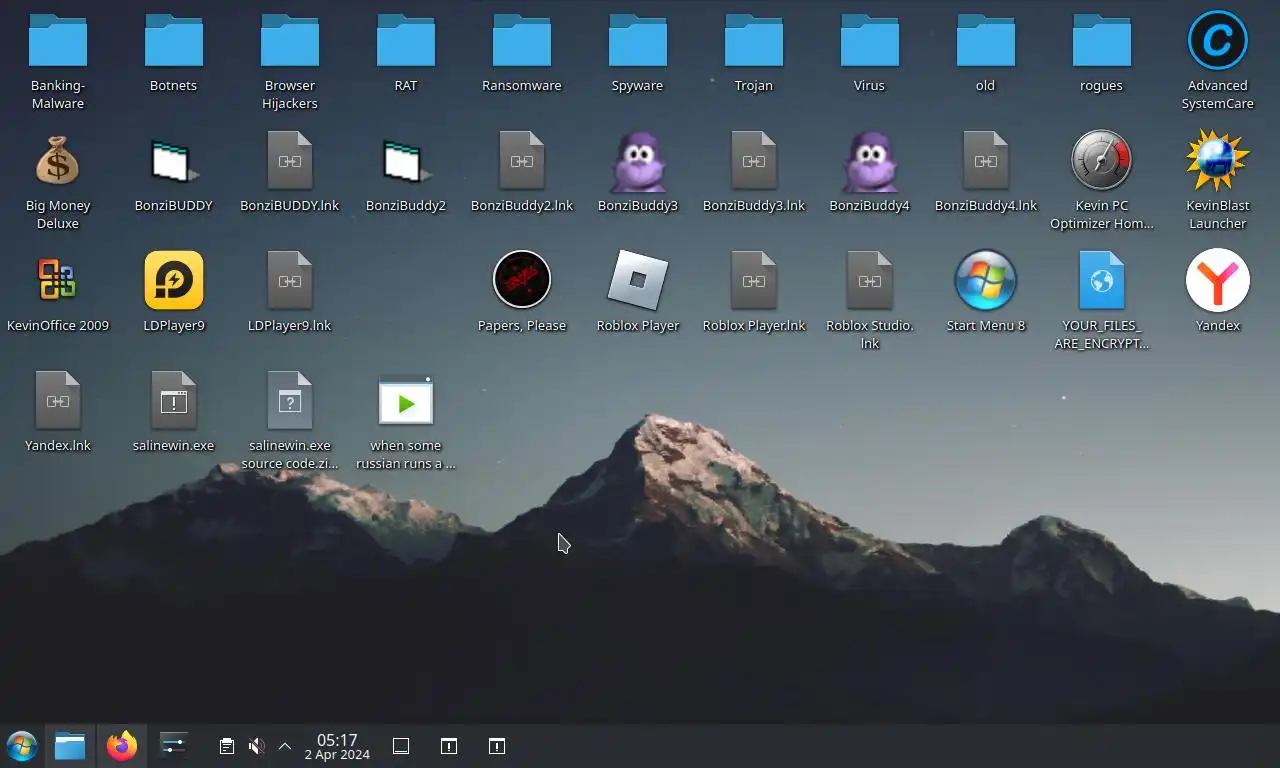This screenshot has height=768, width=1280.
Task: Select the KevinBlast Launcher icon
Action: click(1218, 161)
